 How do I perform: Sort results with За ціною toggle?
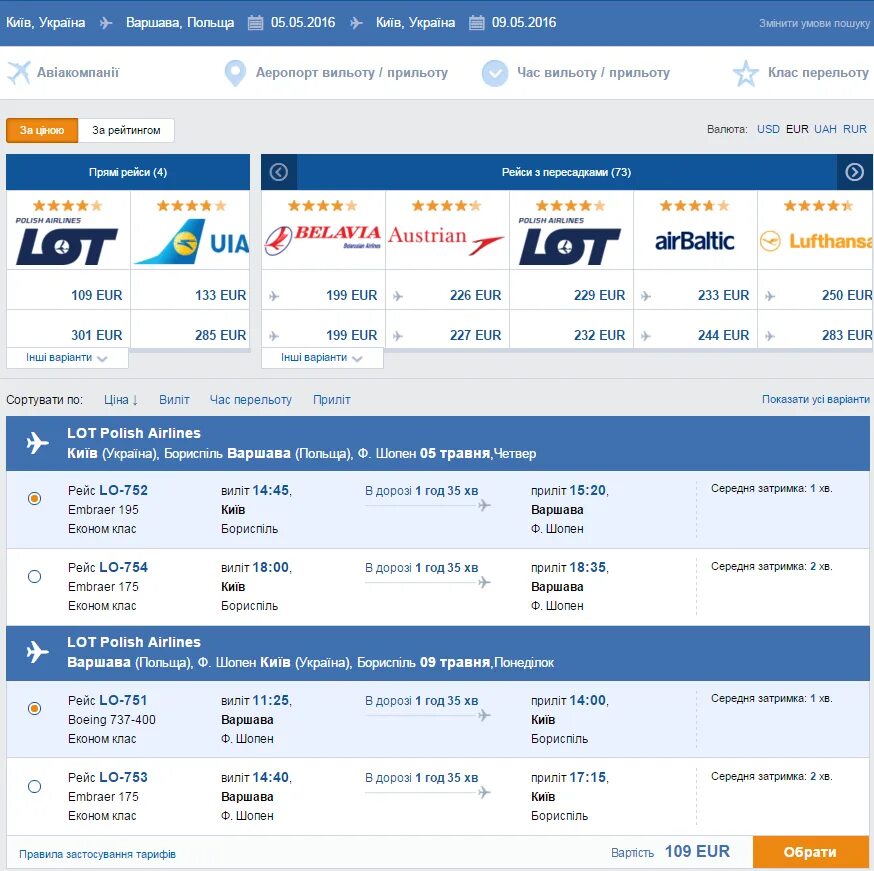(x=42, y=130)
